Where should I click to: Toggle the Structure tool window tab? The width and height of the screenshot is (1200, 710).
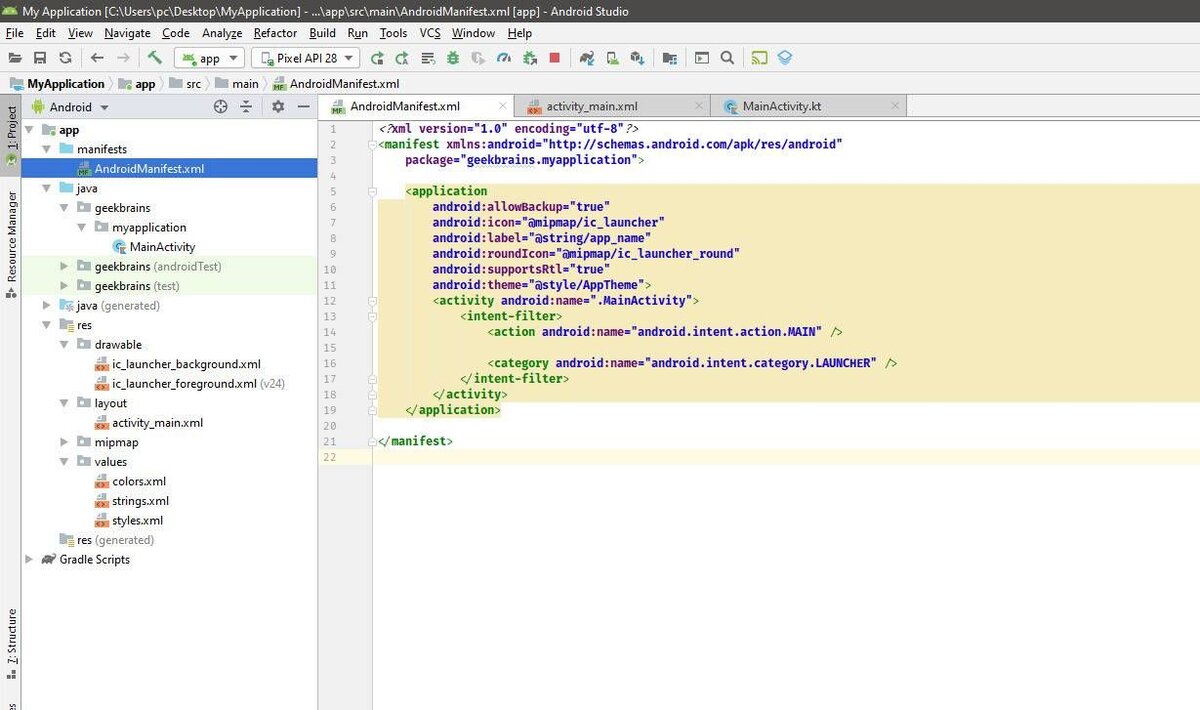coord(11,636)
